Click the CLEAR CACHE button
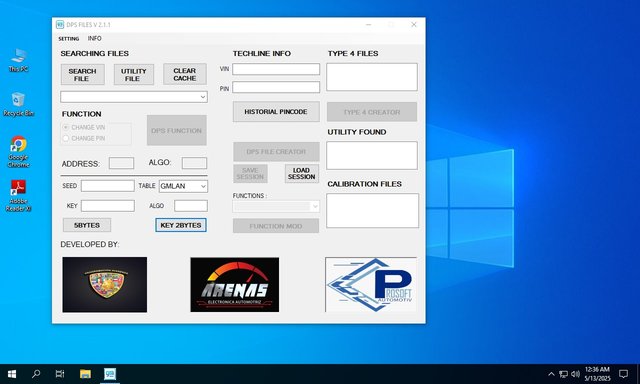This screenshot has height=384, width=640. pos(185,74)
